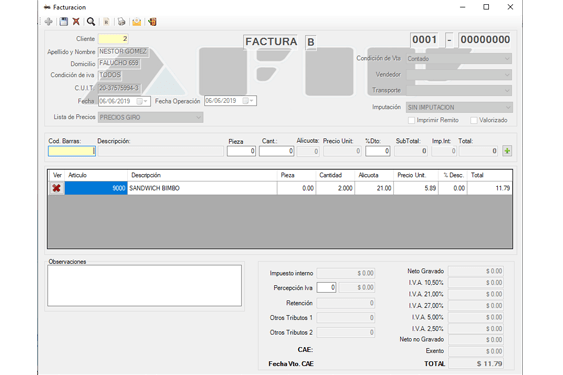Maximize the Facturacion window
The height and width of the screenshot is (375, 563).
(486, 7)
